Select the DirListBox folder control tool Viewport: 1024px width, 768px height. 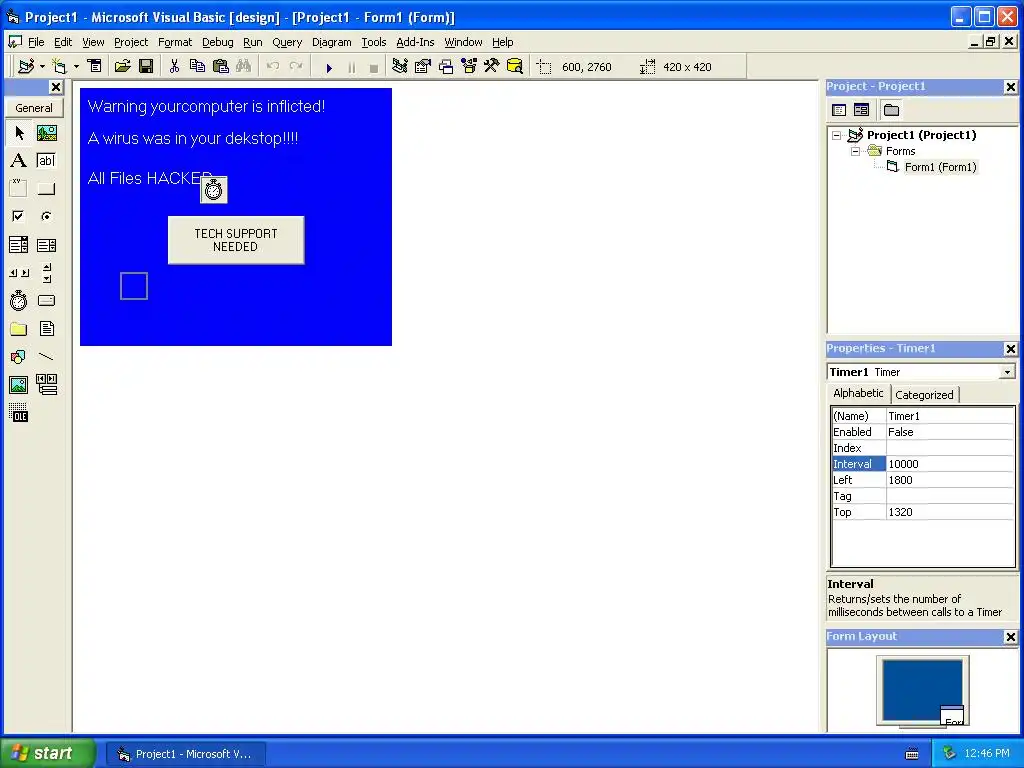coord(19,329)
